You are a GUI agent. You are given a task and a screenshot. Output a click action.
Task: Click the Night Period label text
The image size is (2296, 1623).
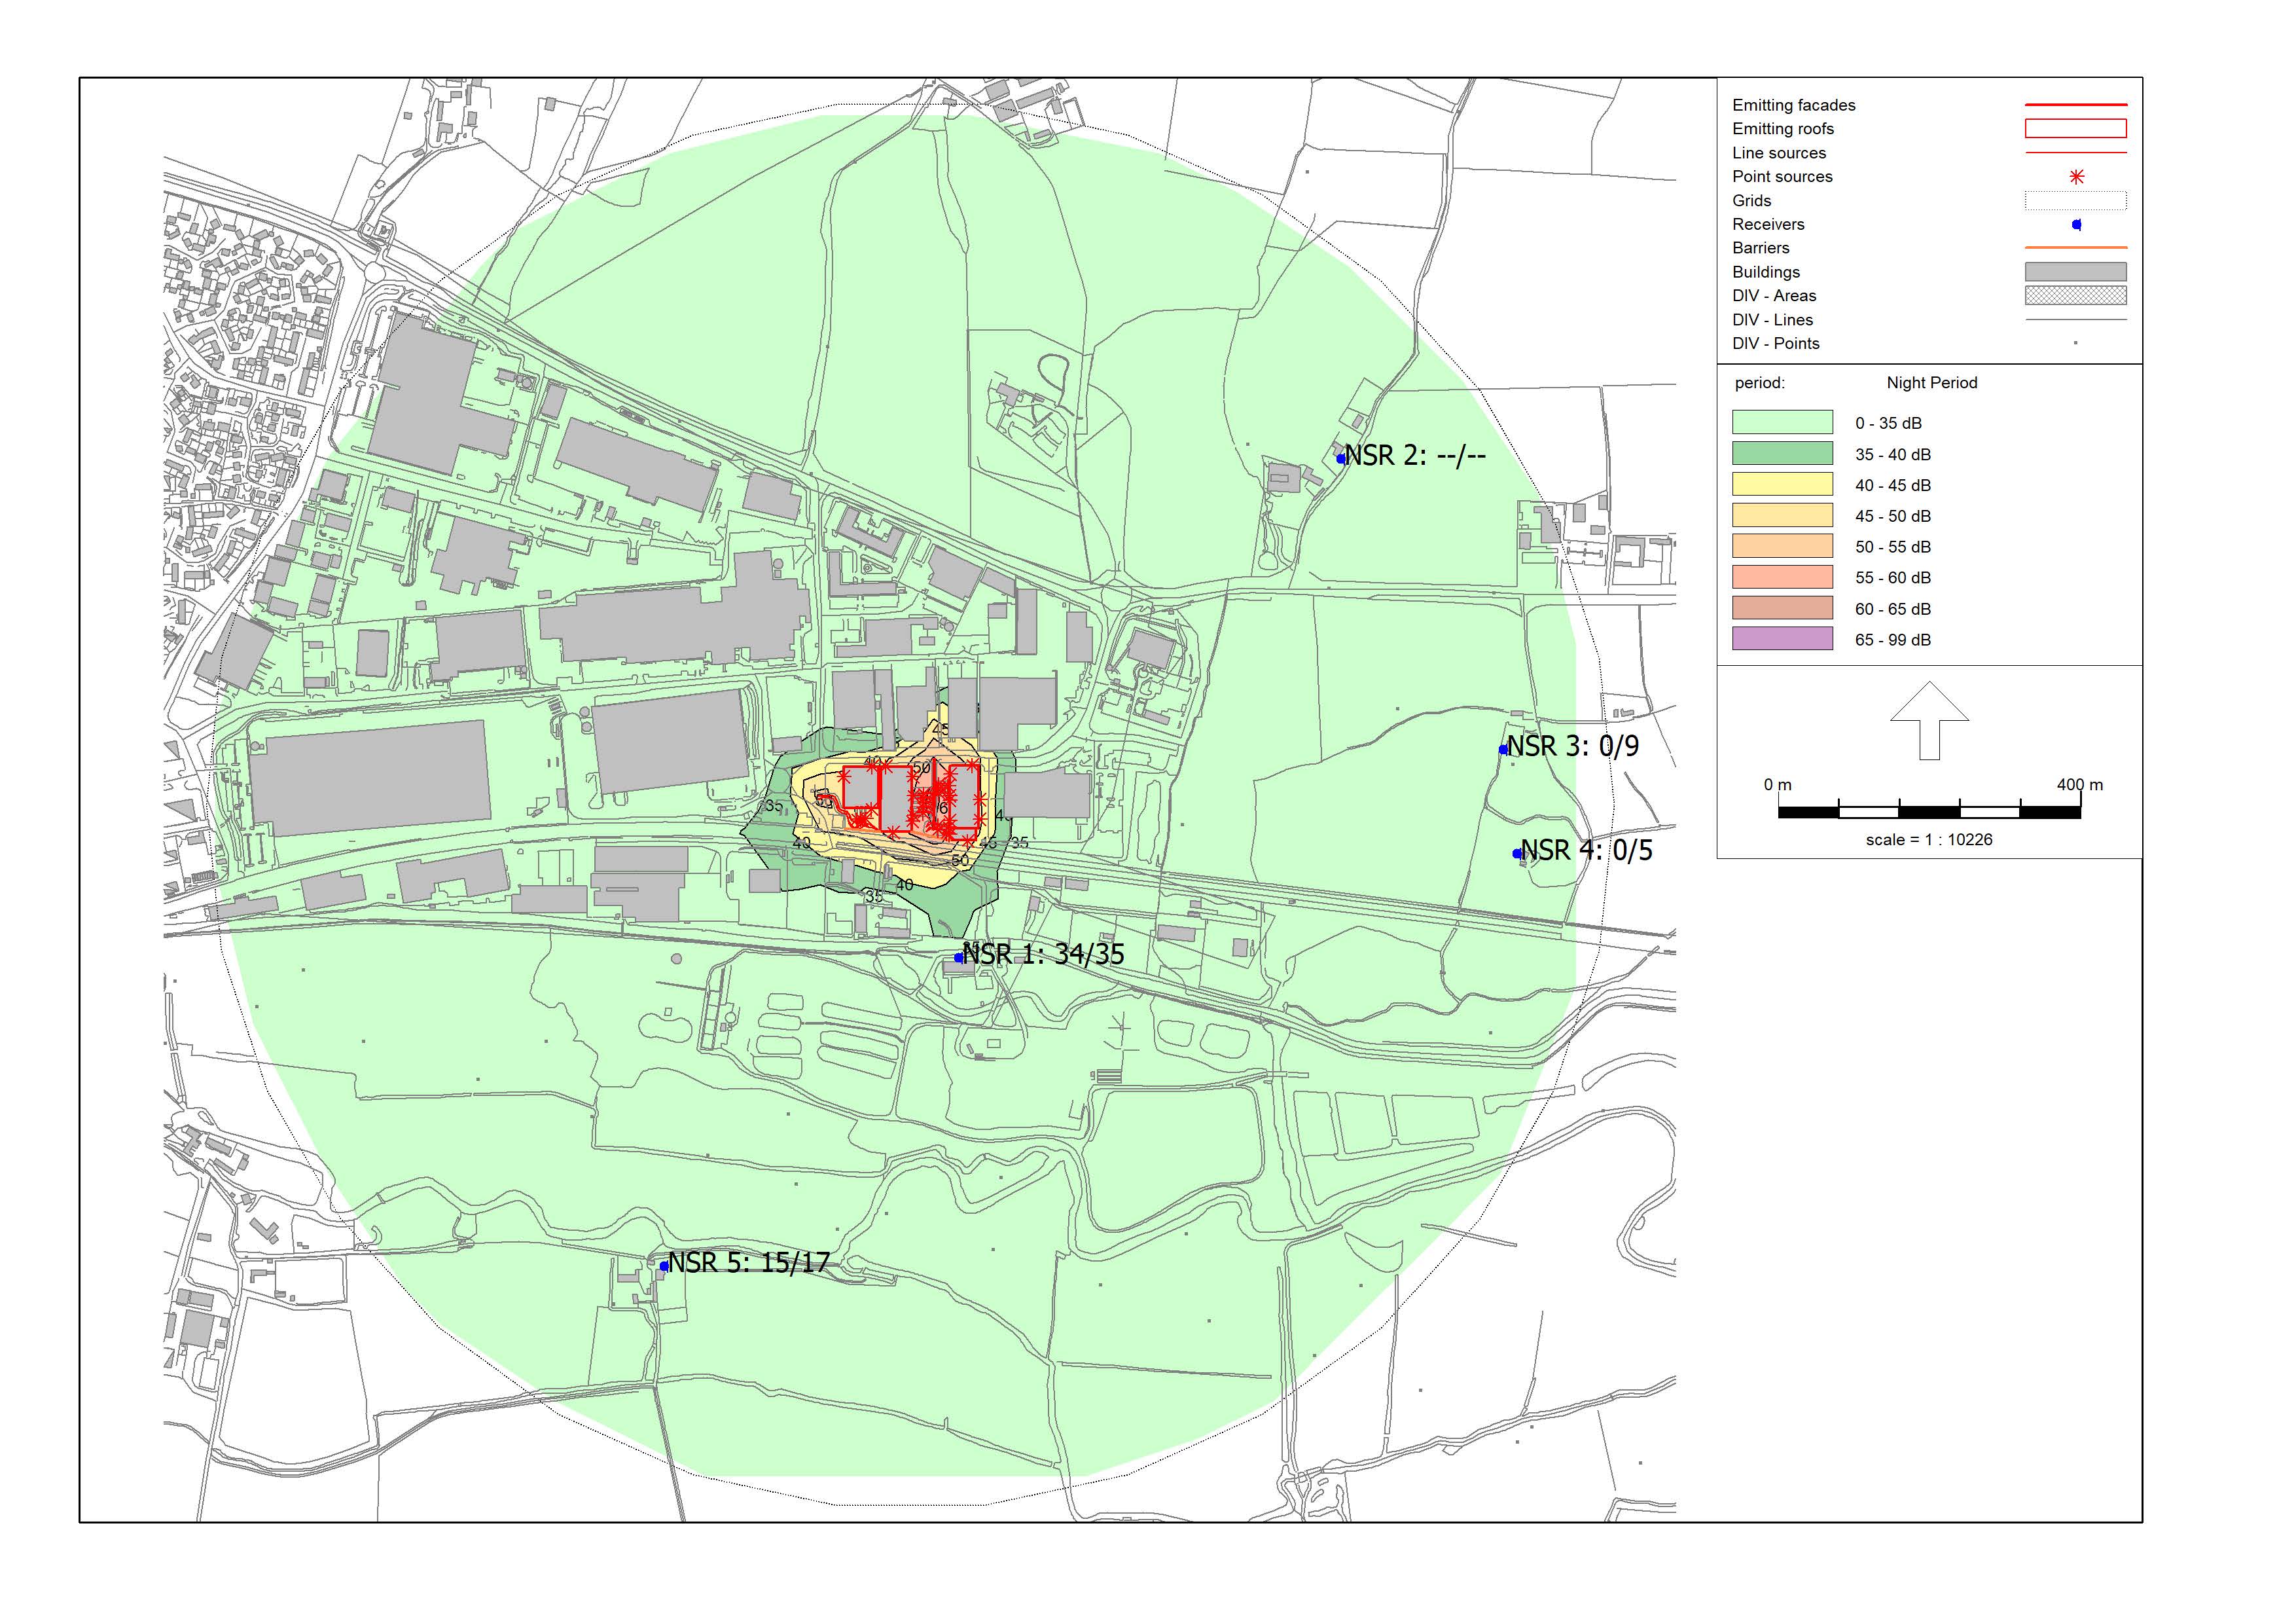[x=1931, y=383]
